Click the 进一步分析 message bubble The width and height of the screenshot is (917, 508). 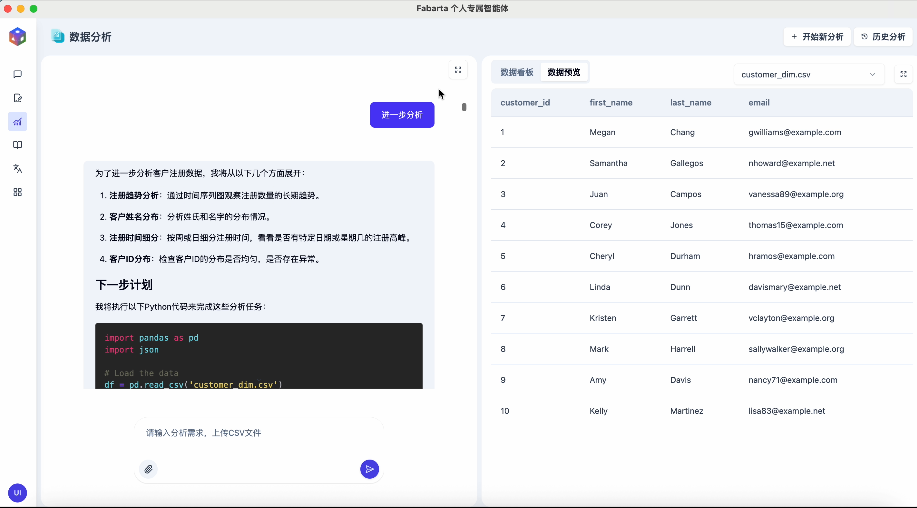coord(402,115)
